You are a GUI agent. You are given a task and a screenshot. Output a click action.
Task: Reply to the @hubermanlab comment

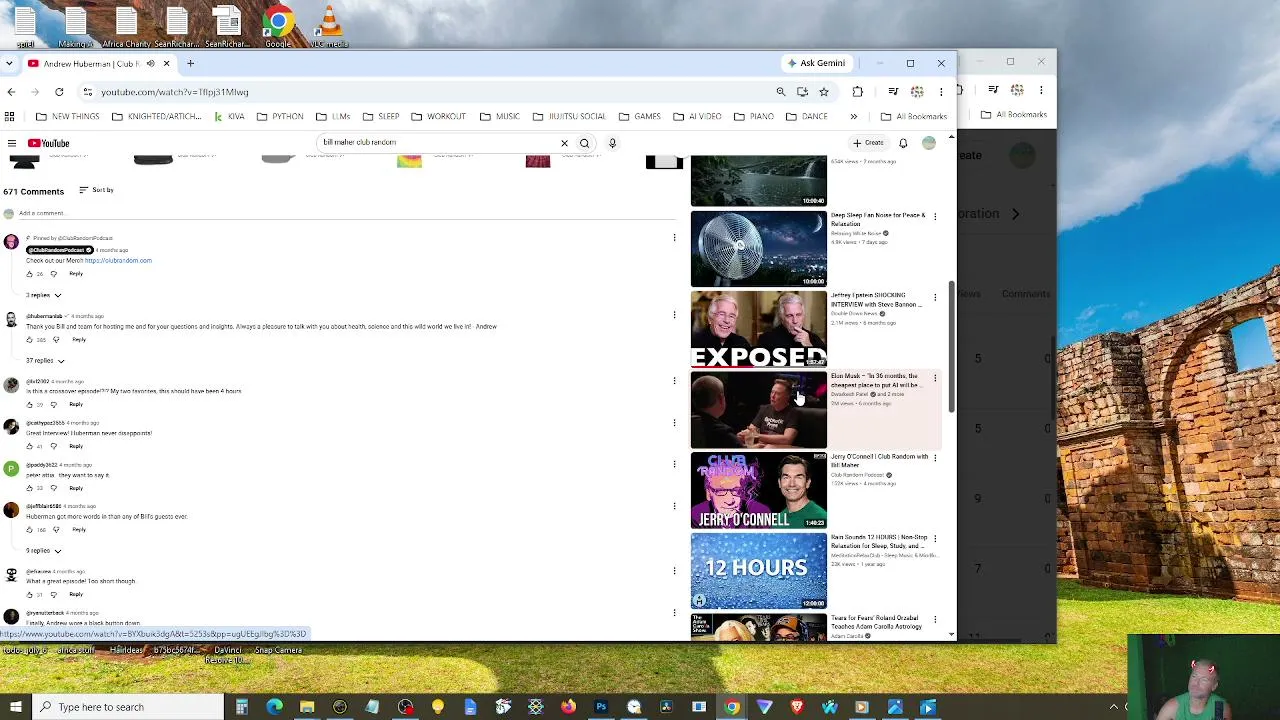79,340
